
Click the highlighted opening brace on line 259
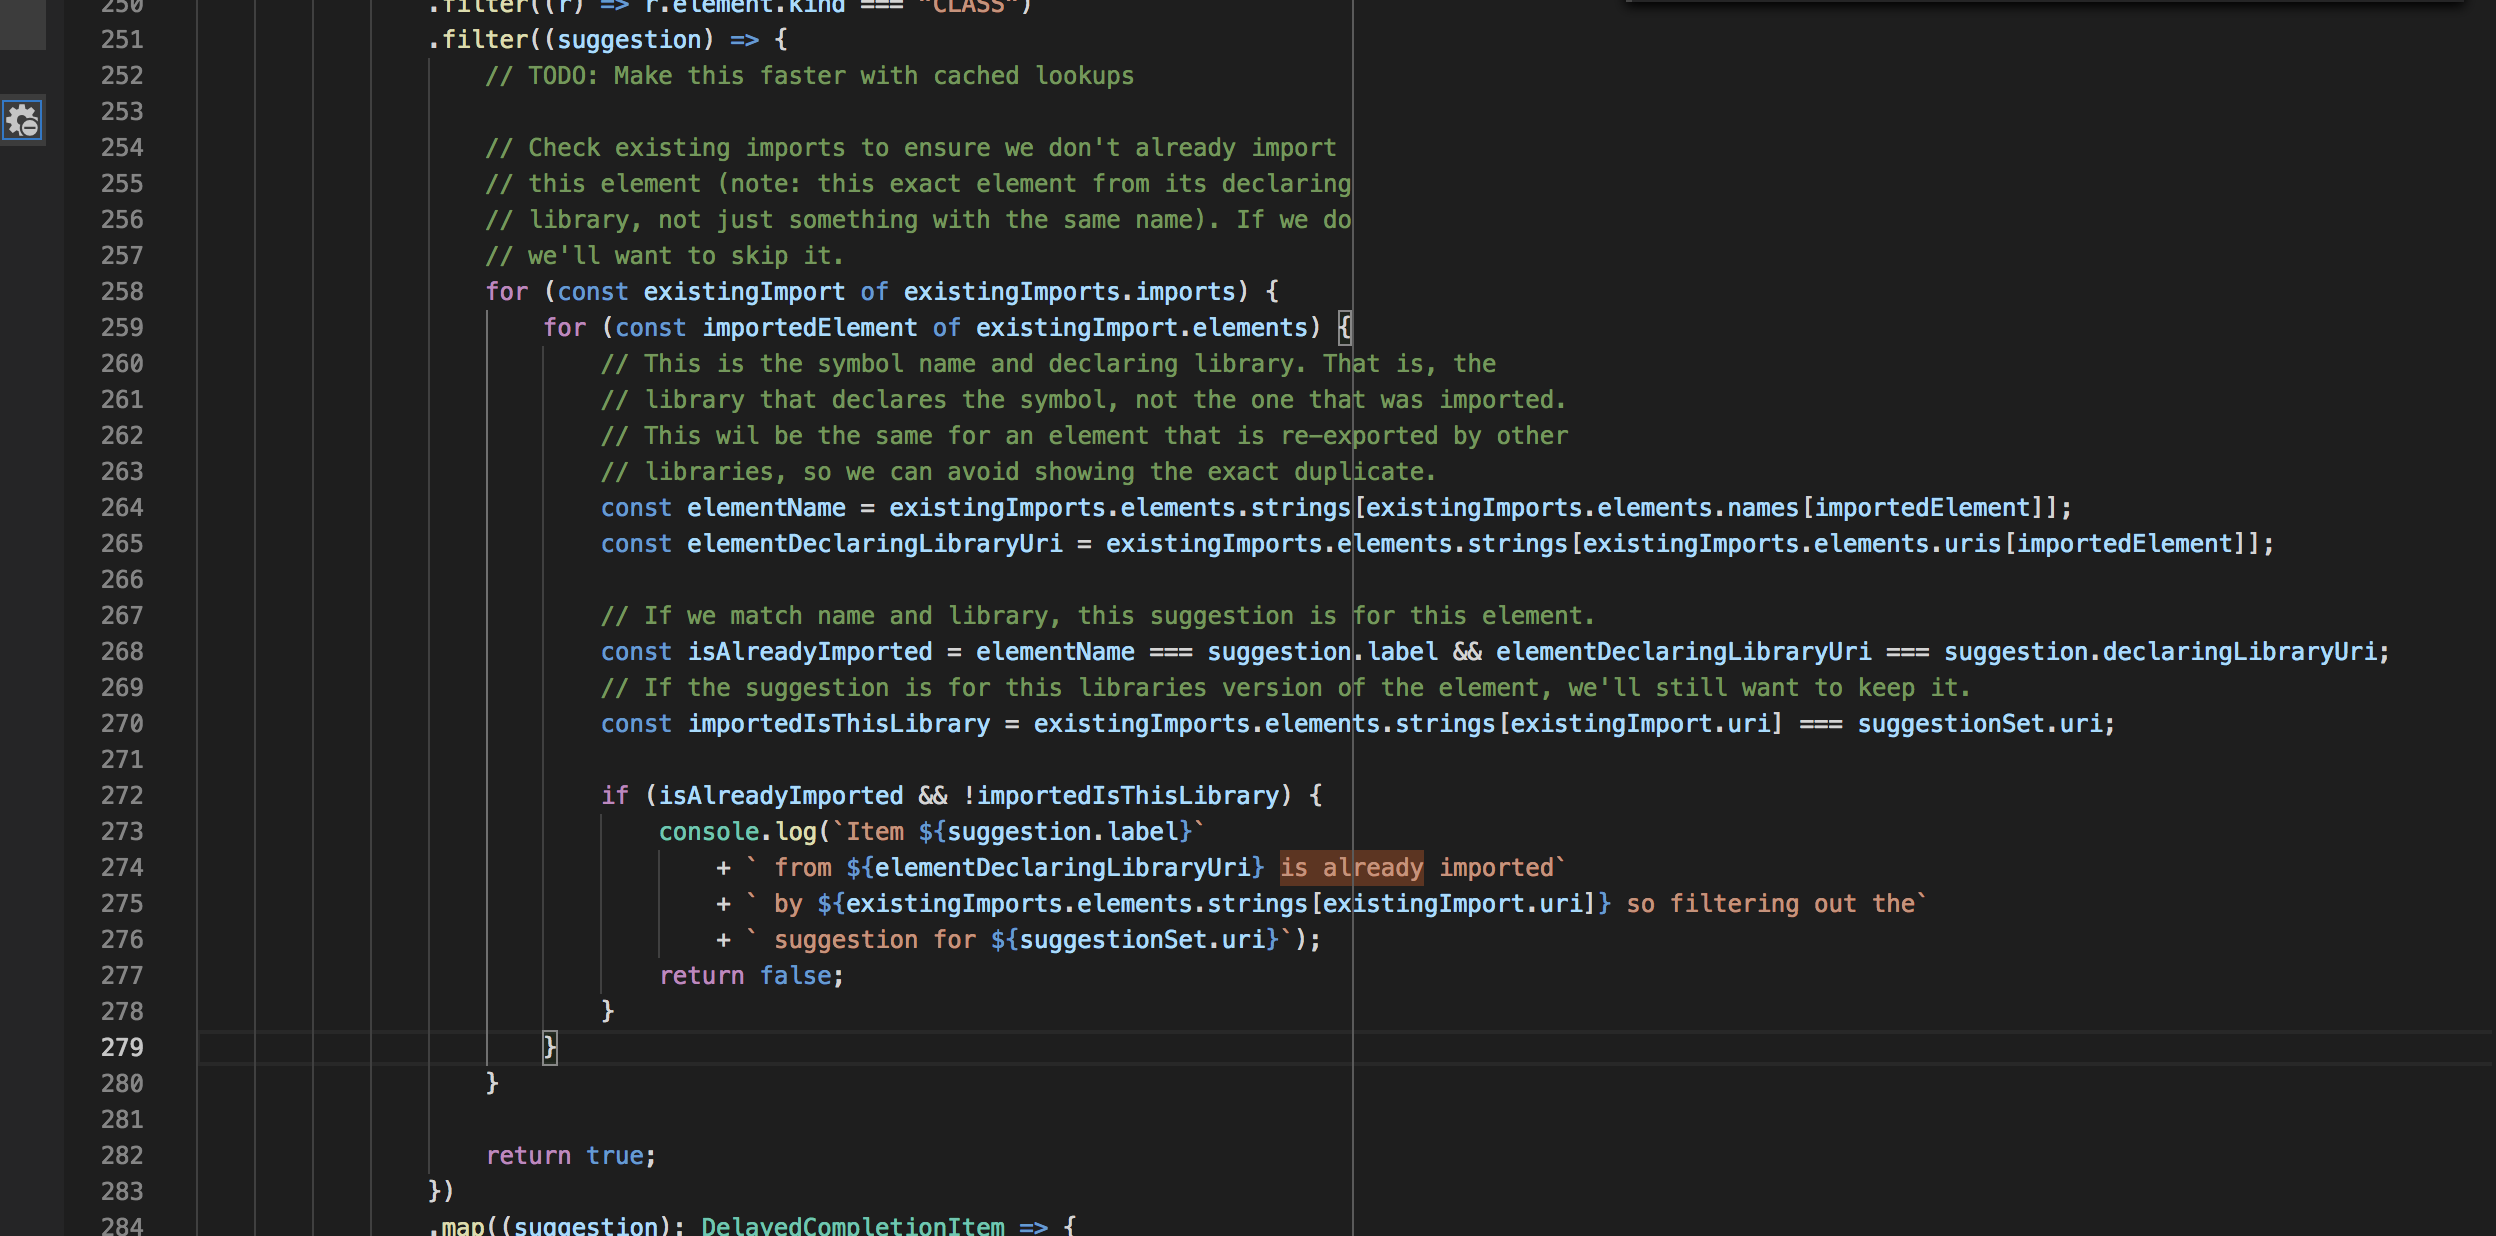coord(1345,327)
